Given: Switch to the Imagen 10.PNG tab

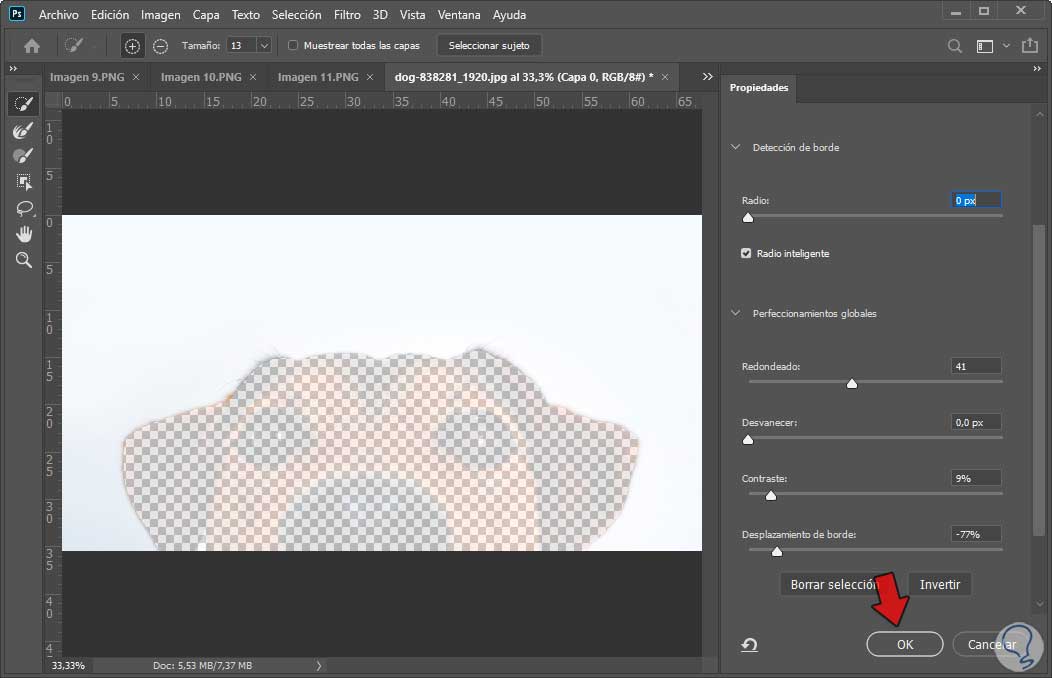Looking at the screenshot, I should [x=200, y=77].
